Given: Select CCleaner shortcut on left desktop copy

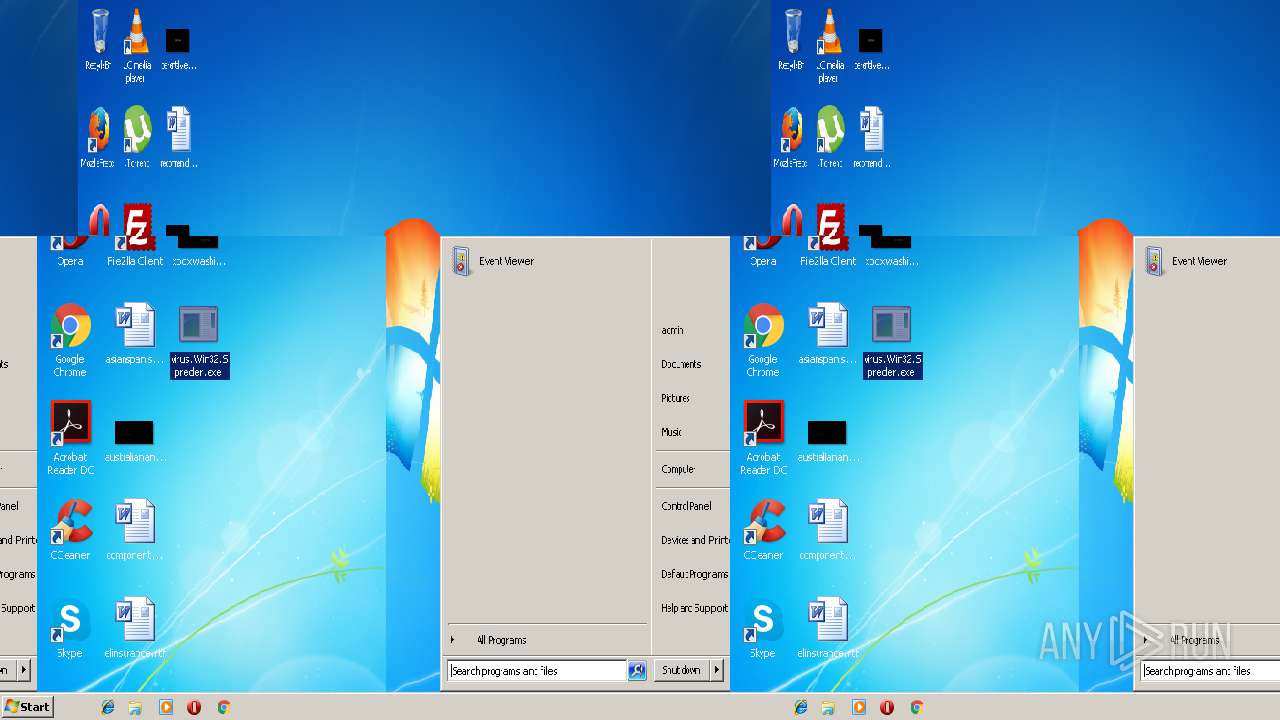Looking at the screenshot, I should click(x=70, y=530).
